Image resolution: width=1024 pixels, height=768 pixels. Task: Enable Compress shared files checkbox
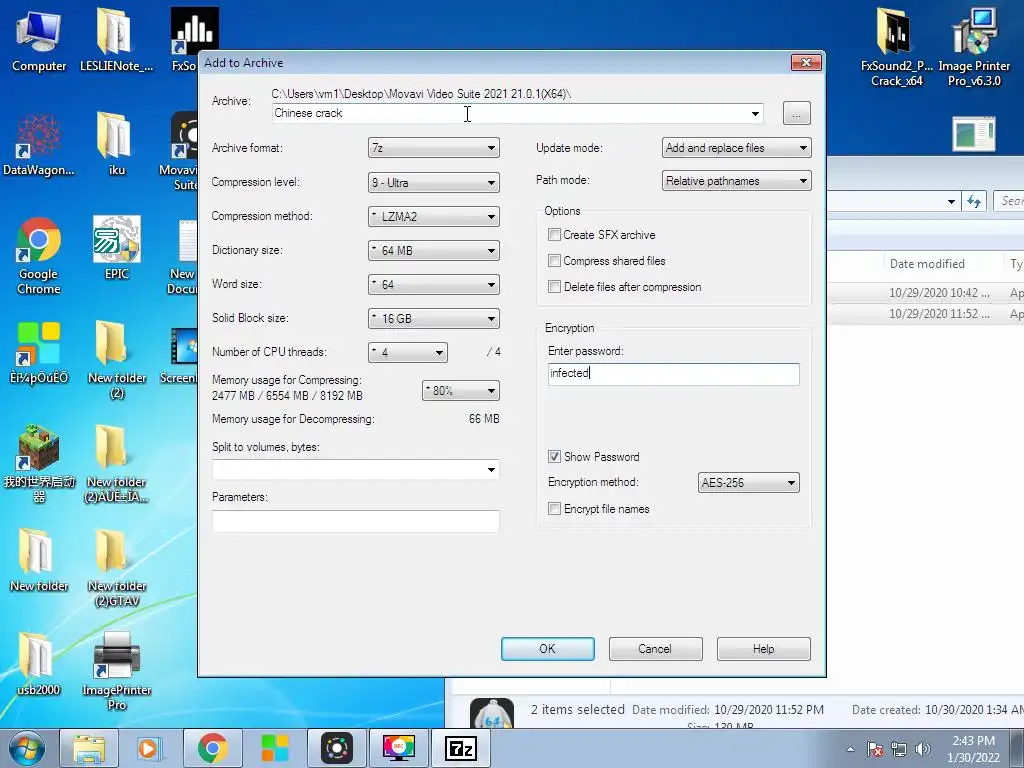click(554, 261)
